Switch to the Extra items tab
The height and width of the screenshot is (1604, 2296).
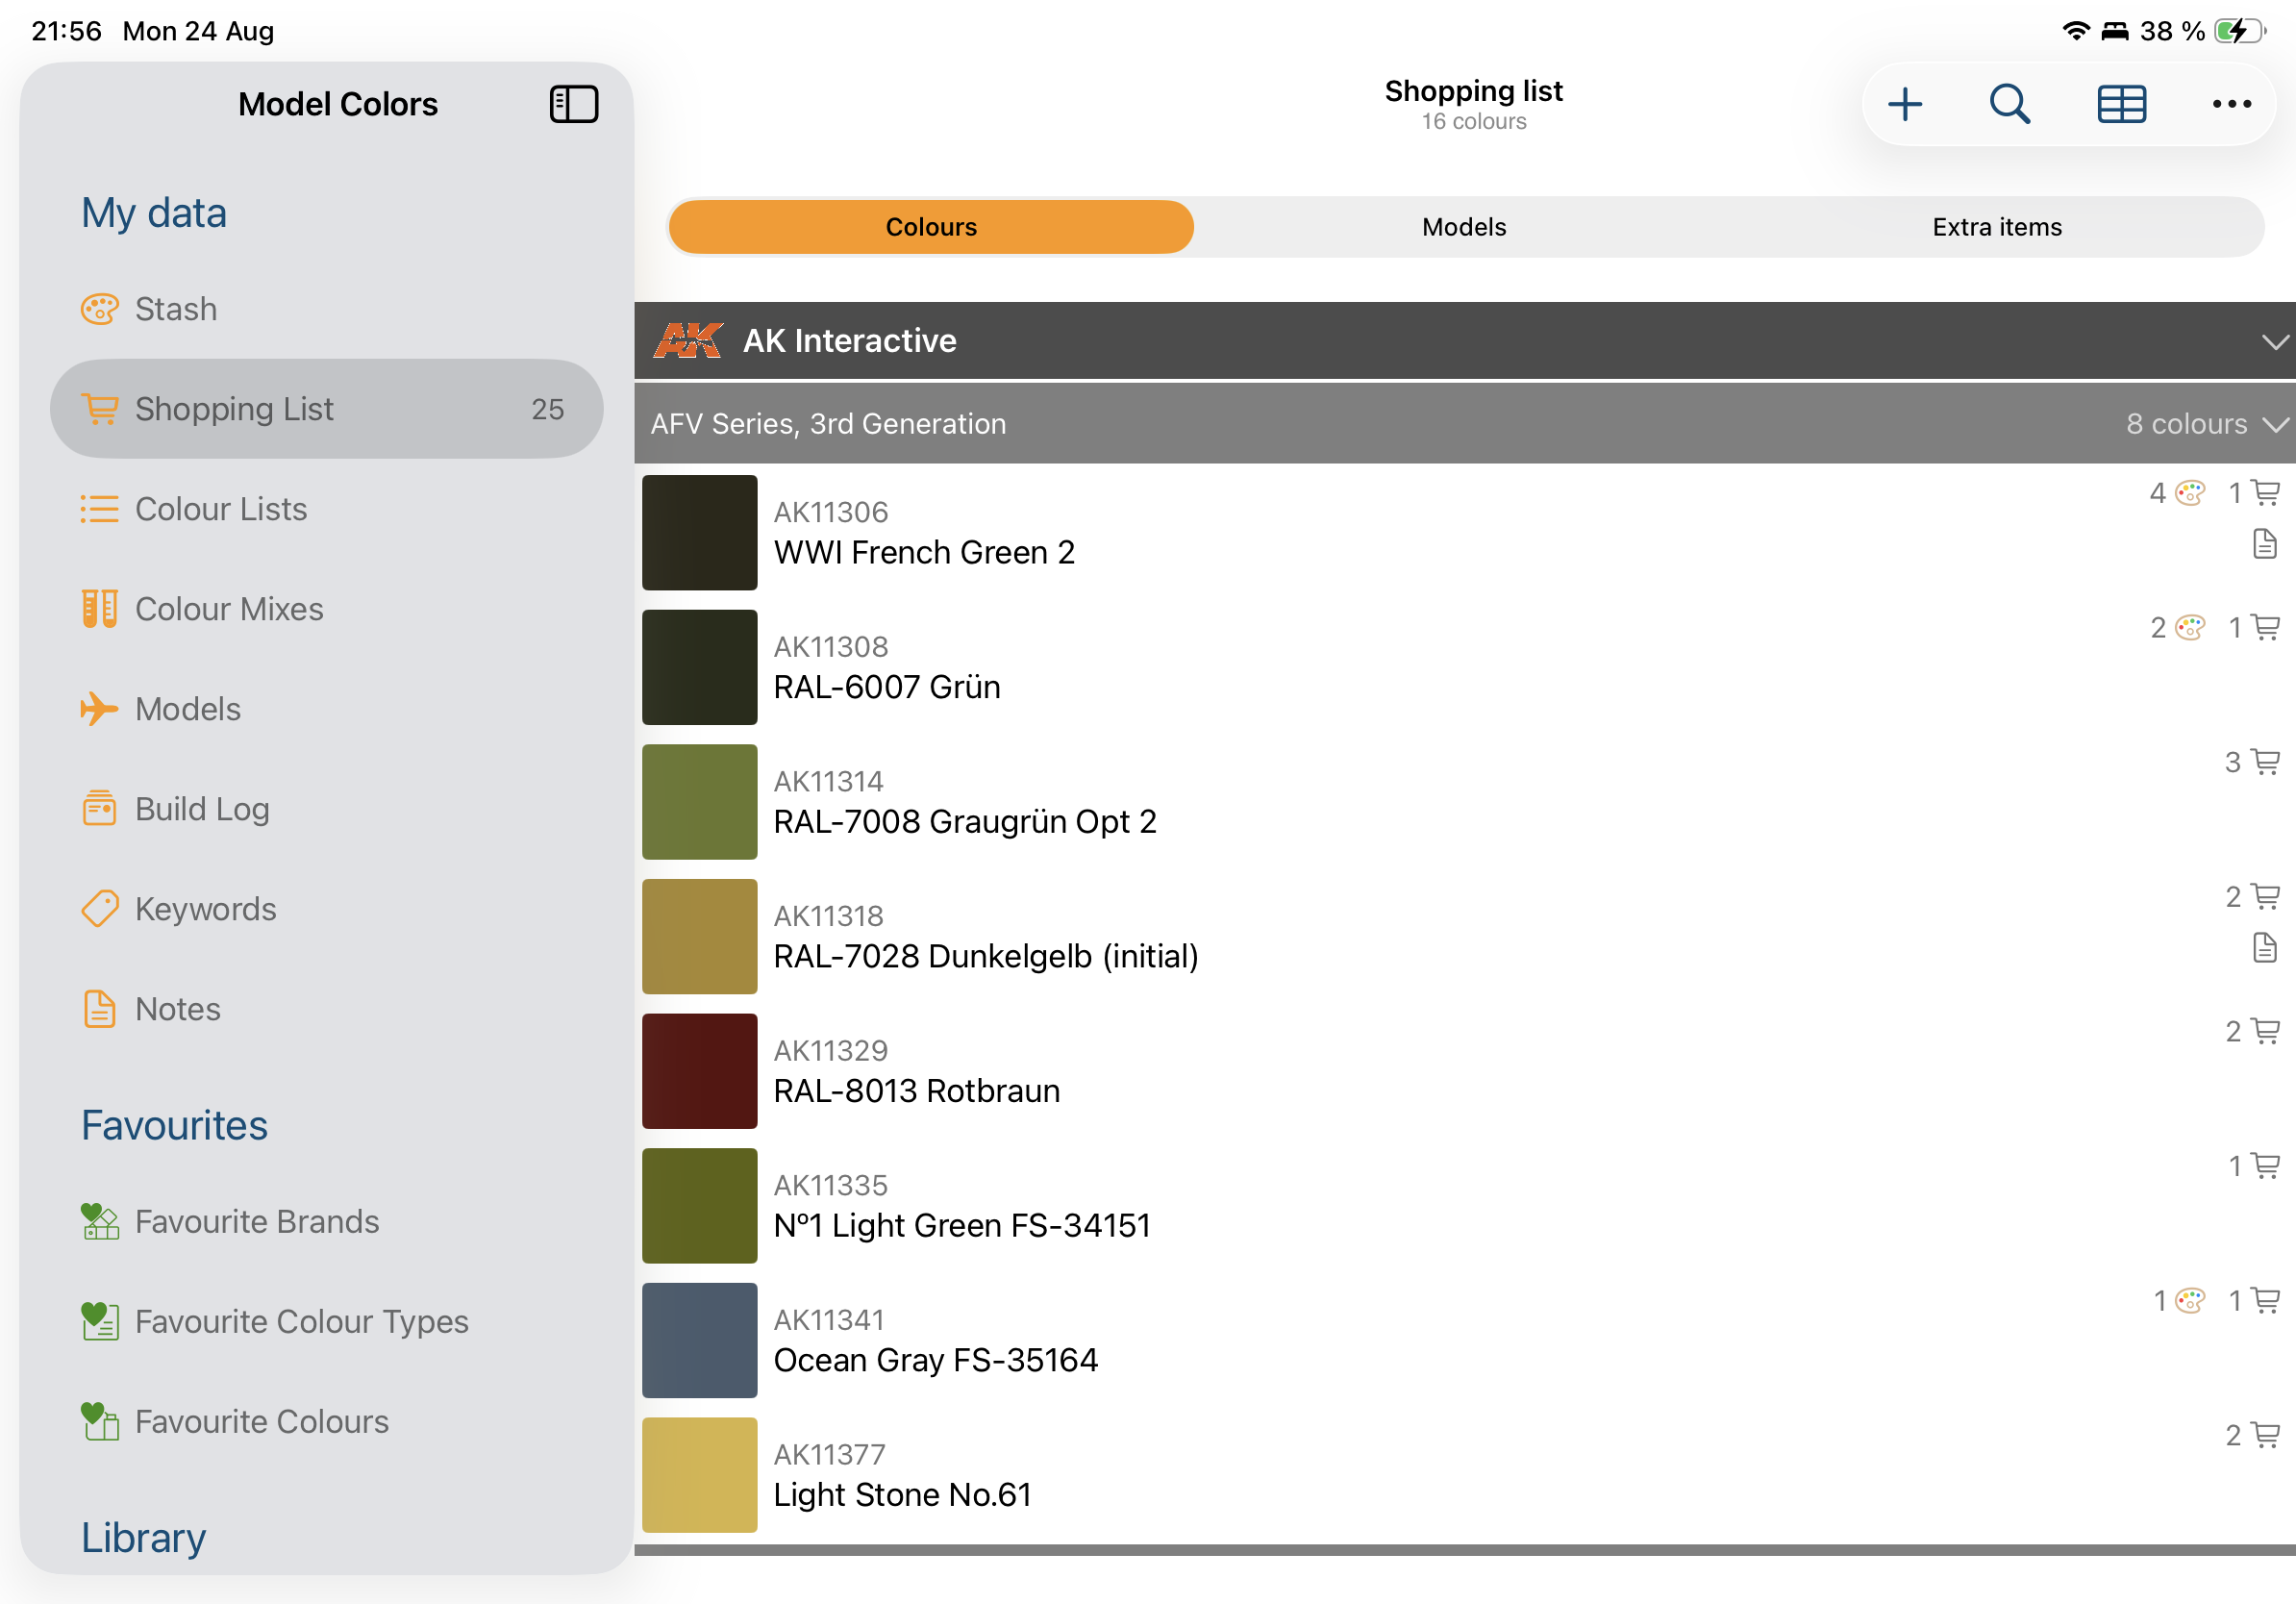tap(1997, 227)
